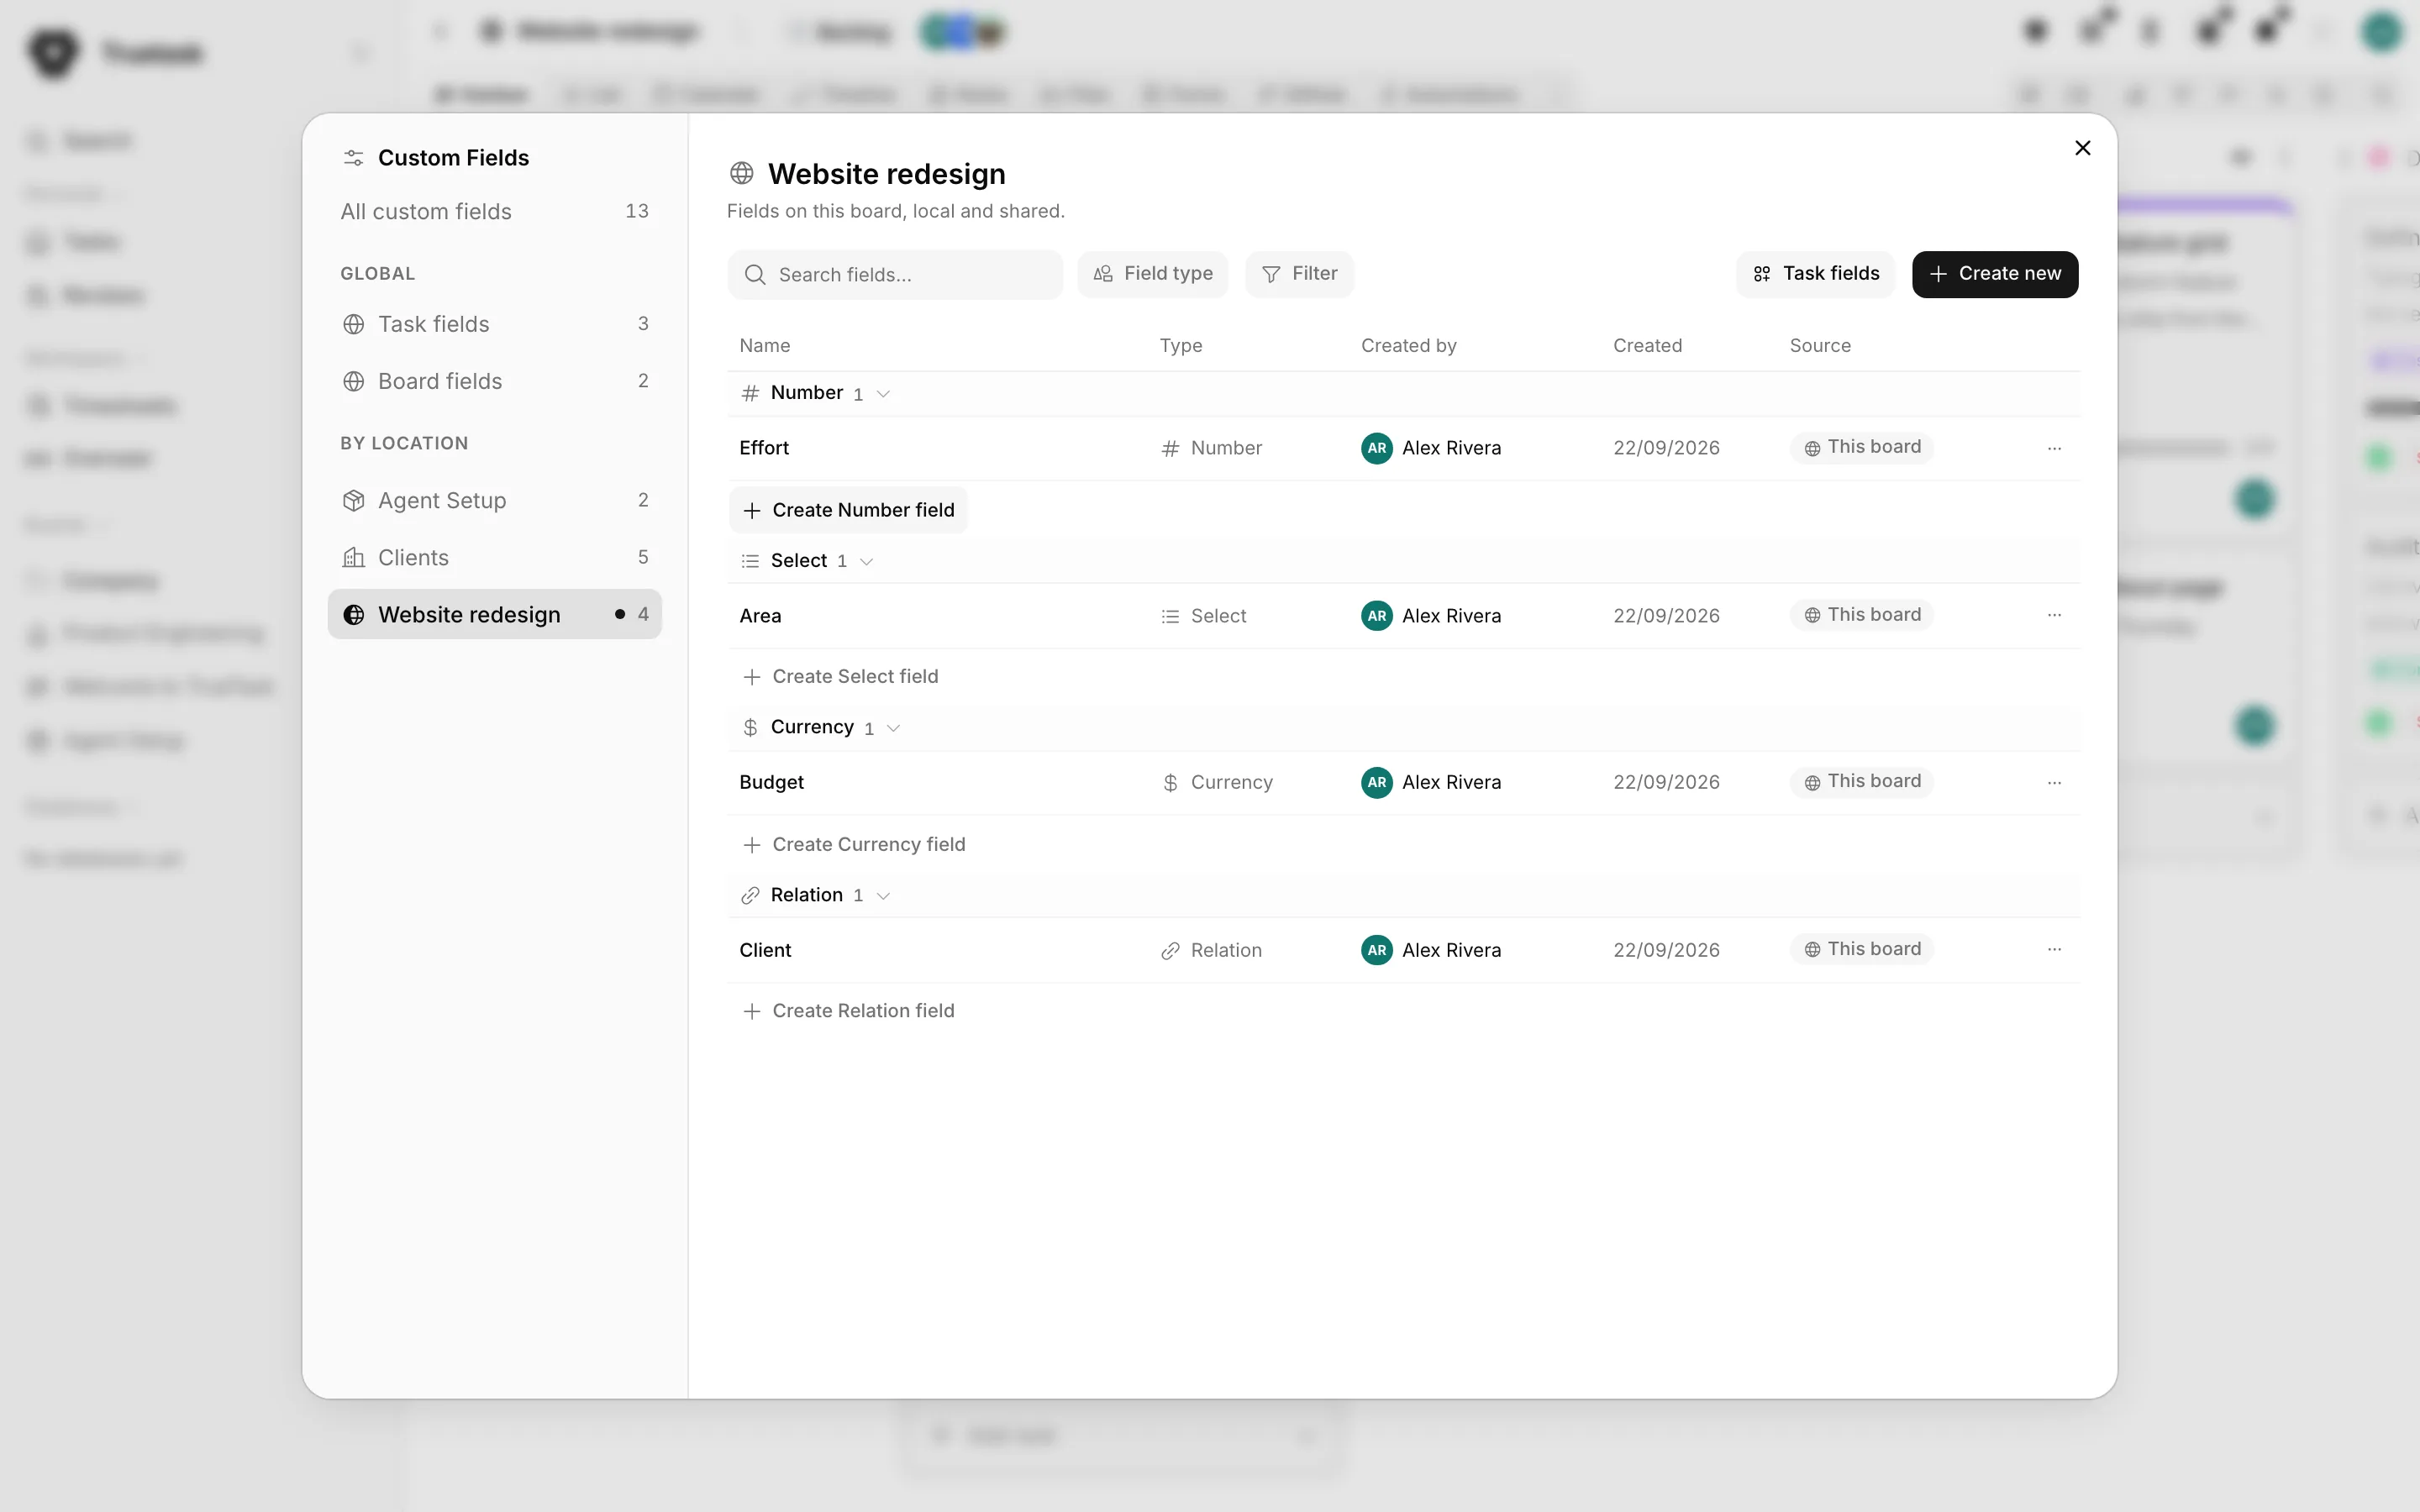
Task: Click This board badge in Budget row
Action: pos(1861,781)
